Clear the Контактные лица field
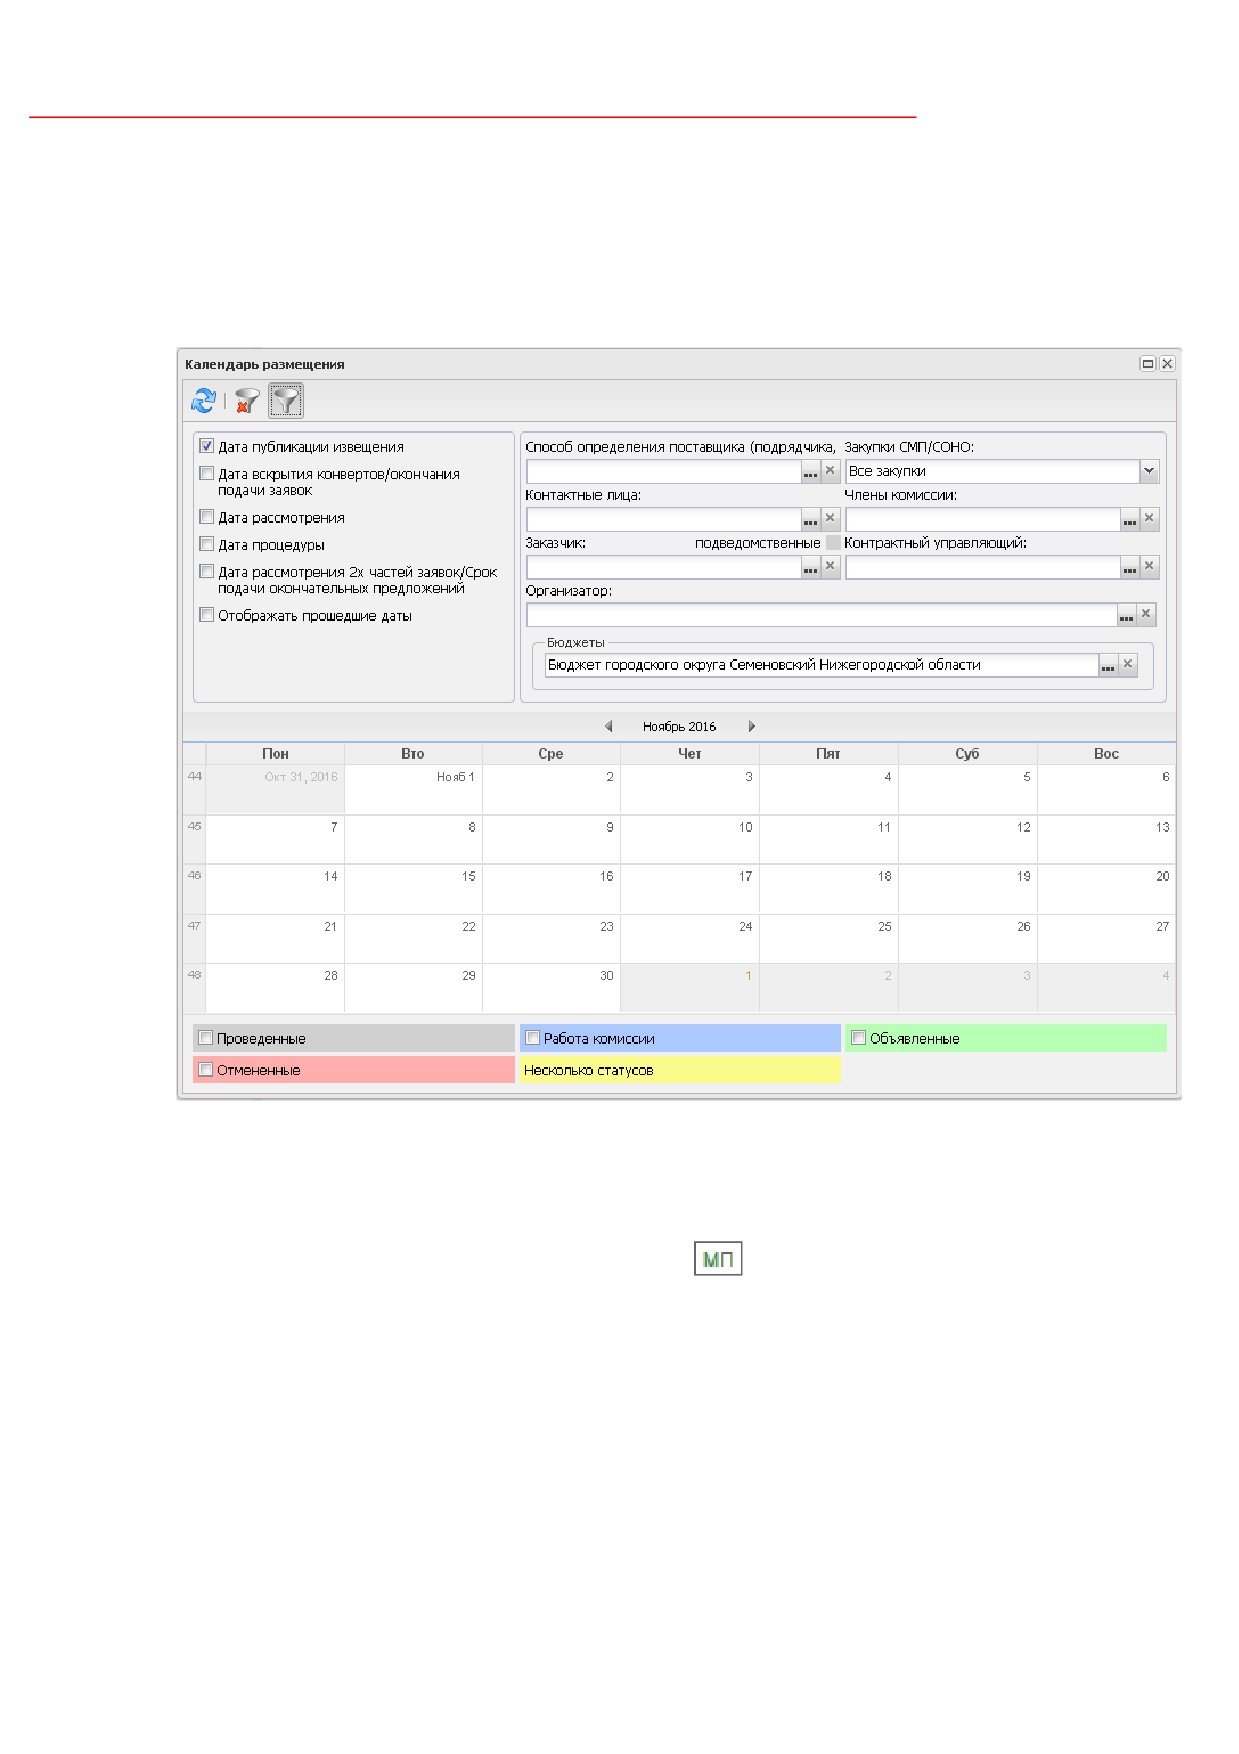The image size is (1239, 1754). point(830,519)
